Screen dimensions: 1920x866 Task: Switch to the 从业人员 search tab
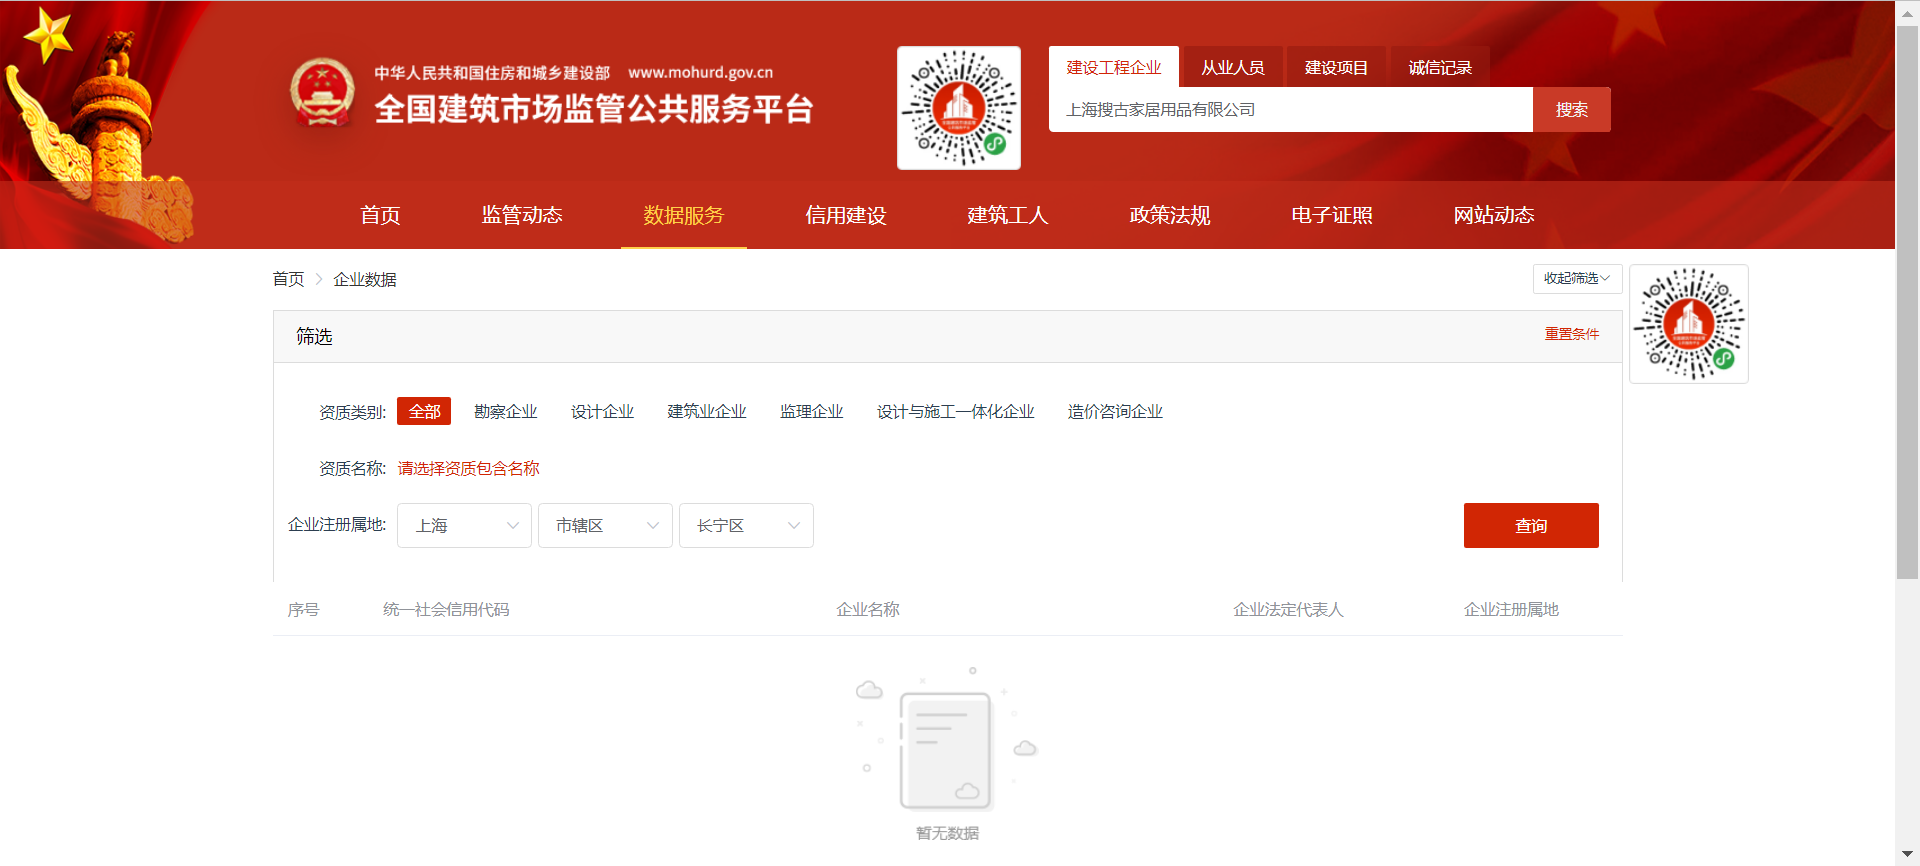coord(1232,67)
